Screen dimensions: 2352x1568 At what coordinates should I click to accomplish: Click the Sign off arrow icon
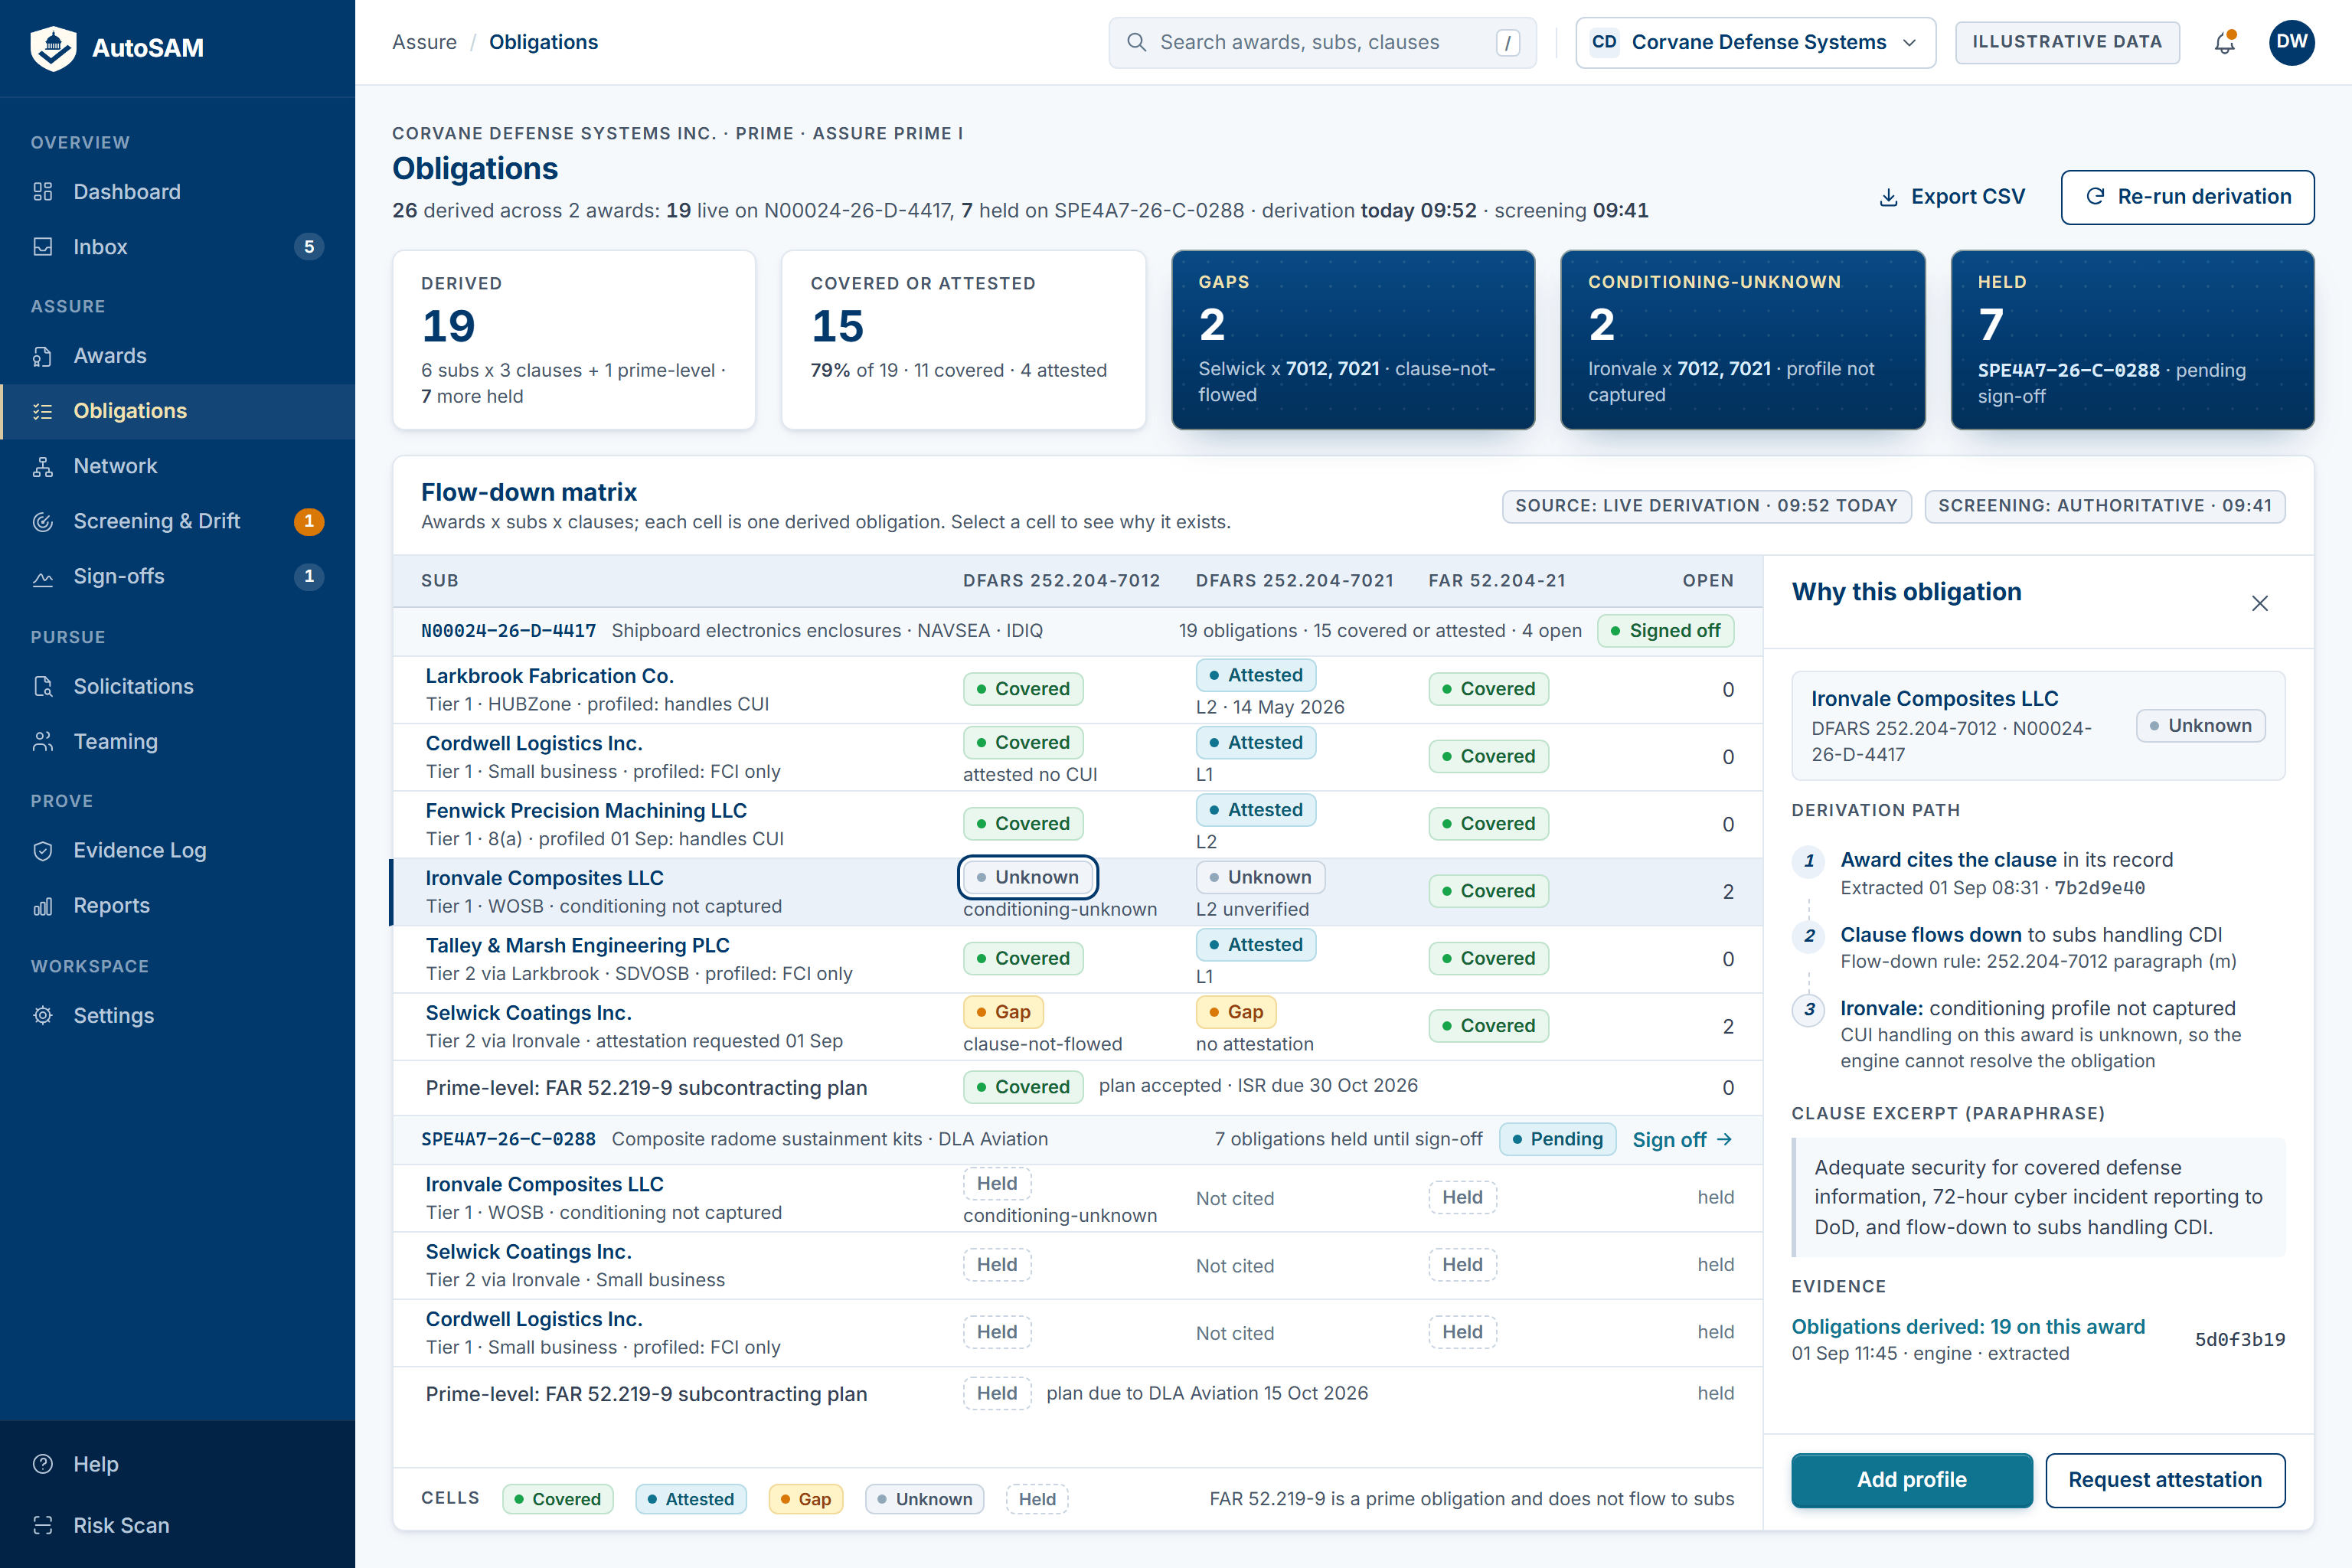(x=1723, y=1140)
